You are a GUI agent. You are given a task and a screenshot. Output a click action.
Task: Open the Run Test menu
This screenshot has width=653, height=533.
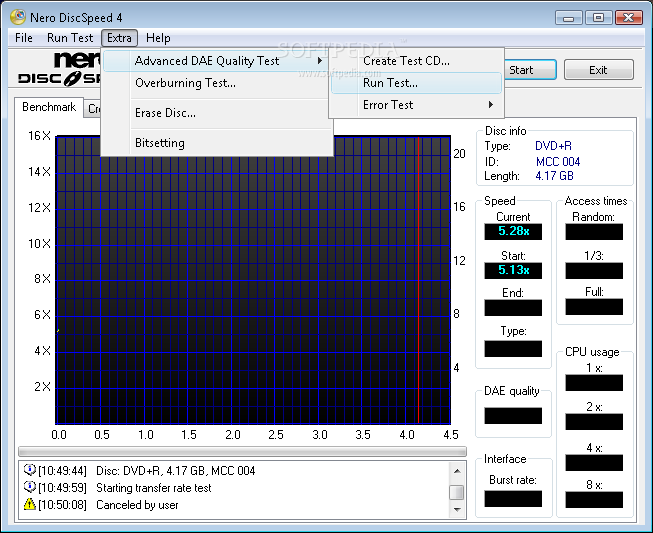click(70, 38)
